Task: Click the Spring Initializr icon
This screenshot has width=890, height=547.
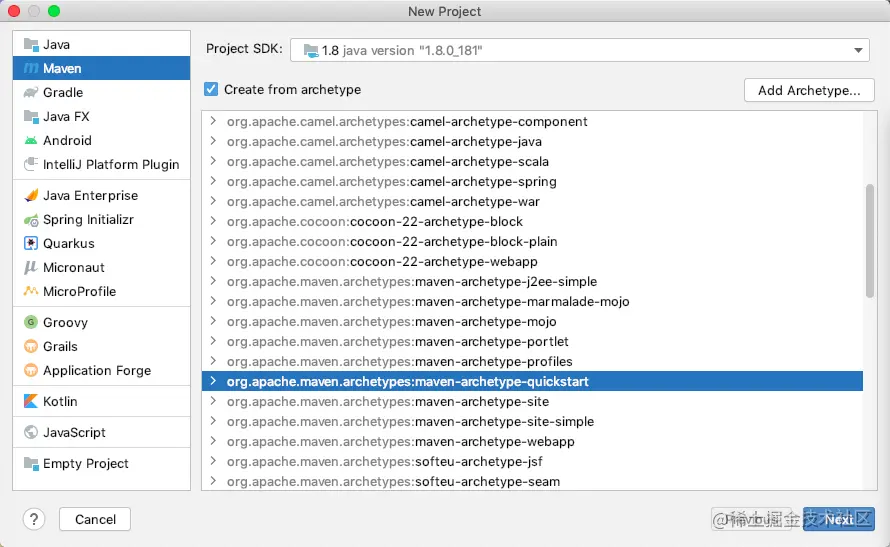Action: pyautogui.click(x=30, y=220)
